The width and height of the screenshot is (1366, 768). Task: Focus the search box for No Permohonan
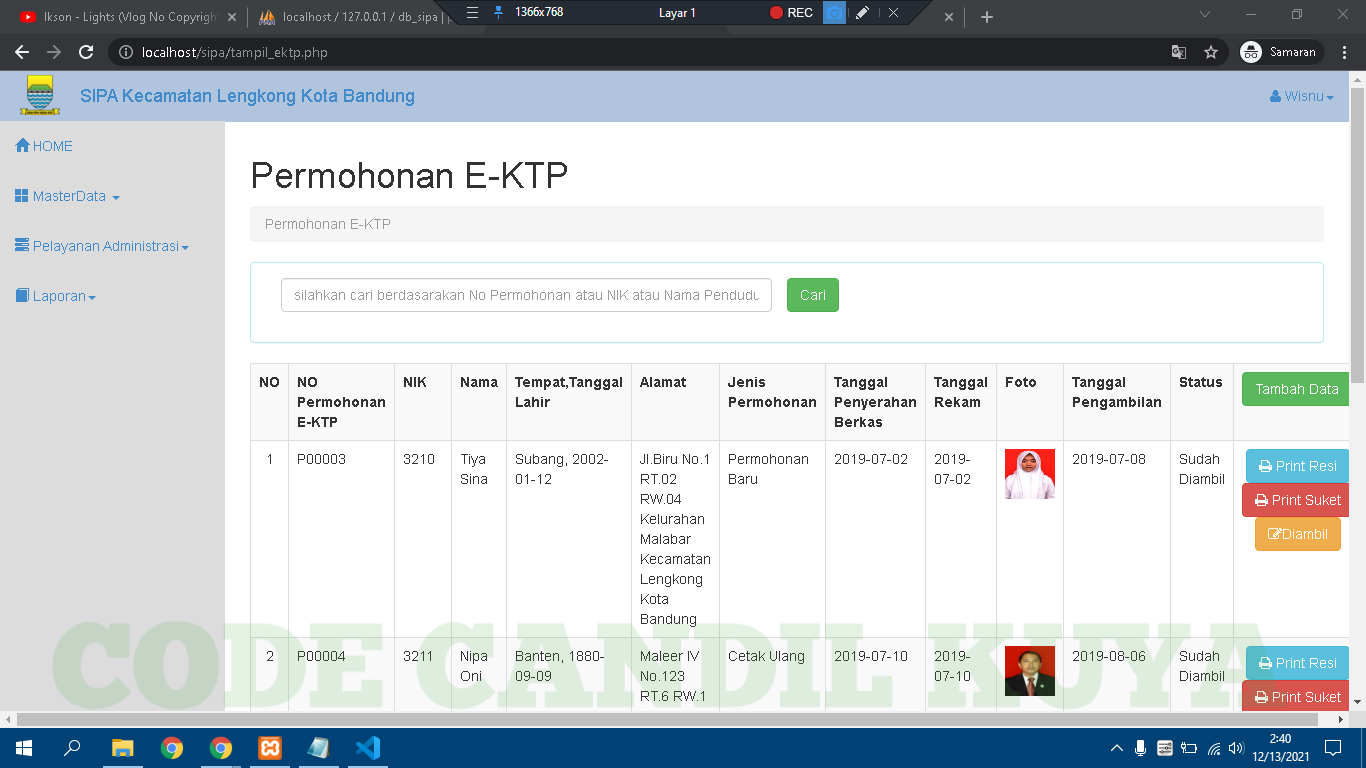tap(526, 295)
